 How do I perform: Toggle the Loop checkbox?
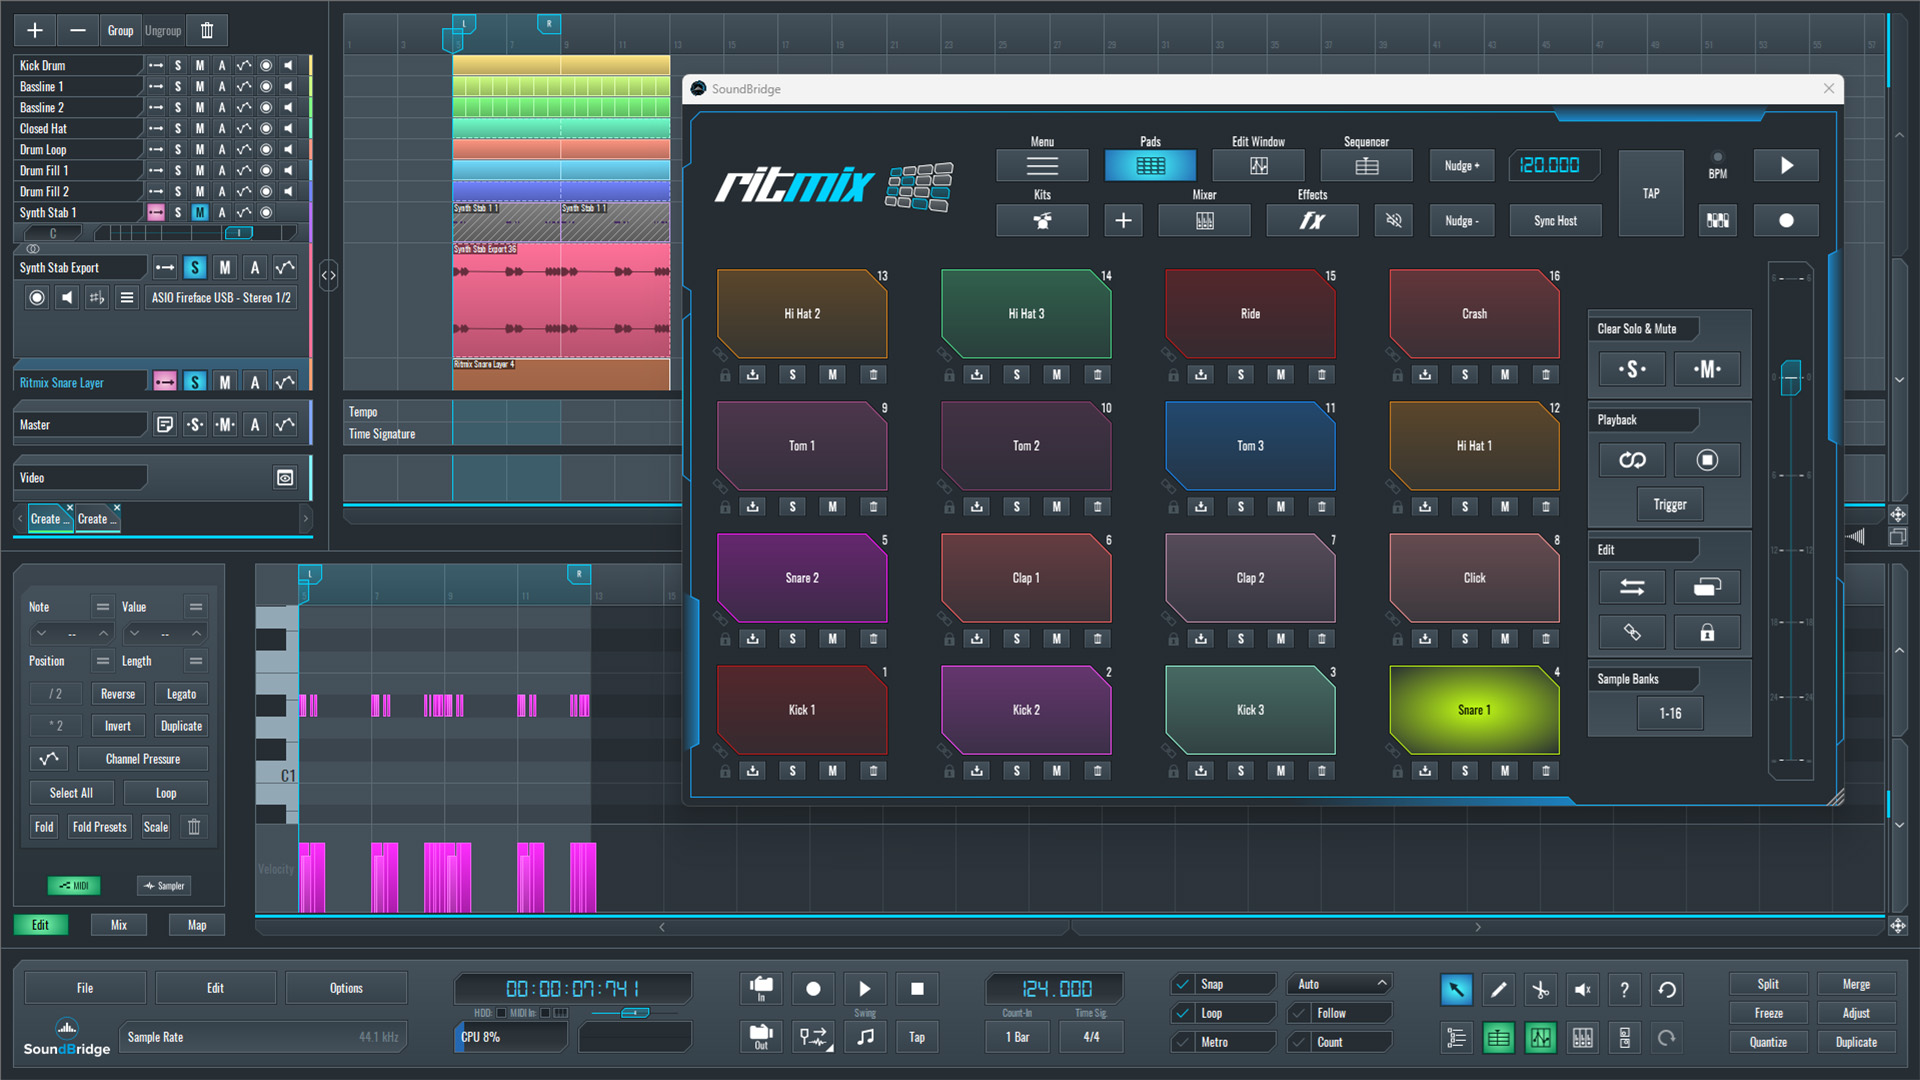(x=1183, y=1013)
